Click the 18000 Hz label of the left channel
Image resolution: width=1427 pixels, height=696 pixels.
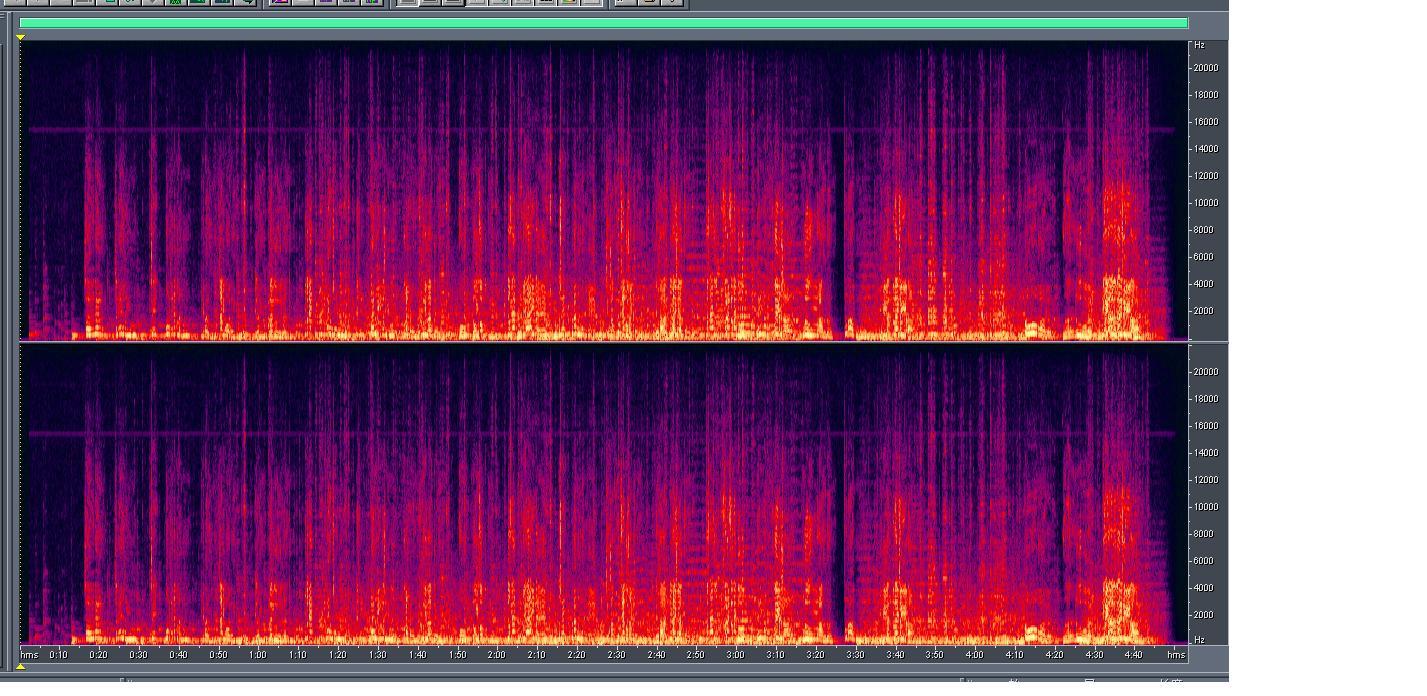pos(1205,95)
